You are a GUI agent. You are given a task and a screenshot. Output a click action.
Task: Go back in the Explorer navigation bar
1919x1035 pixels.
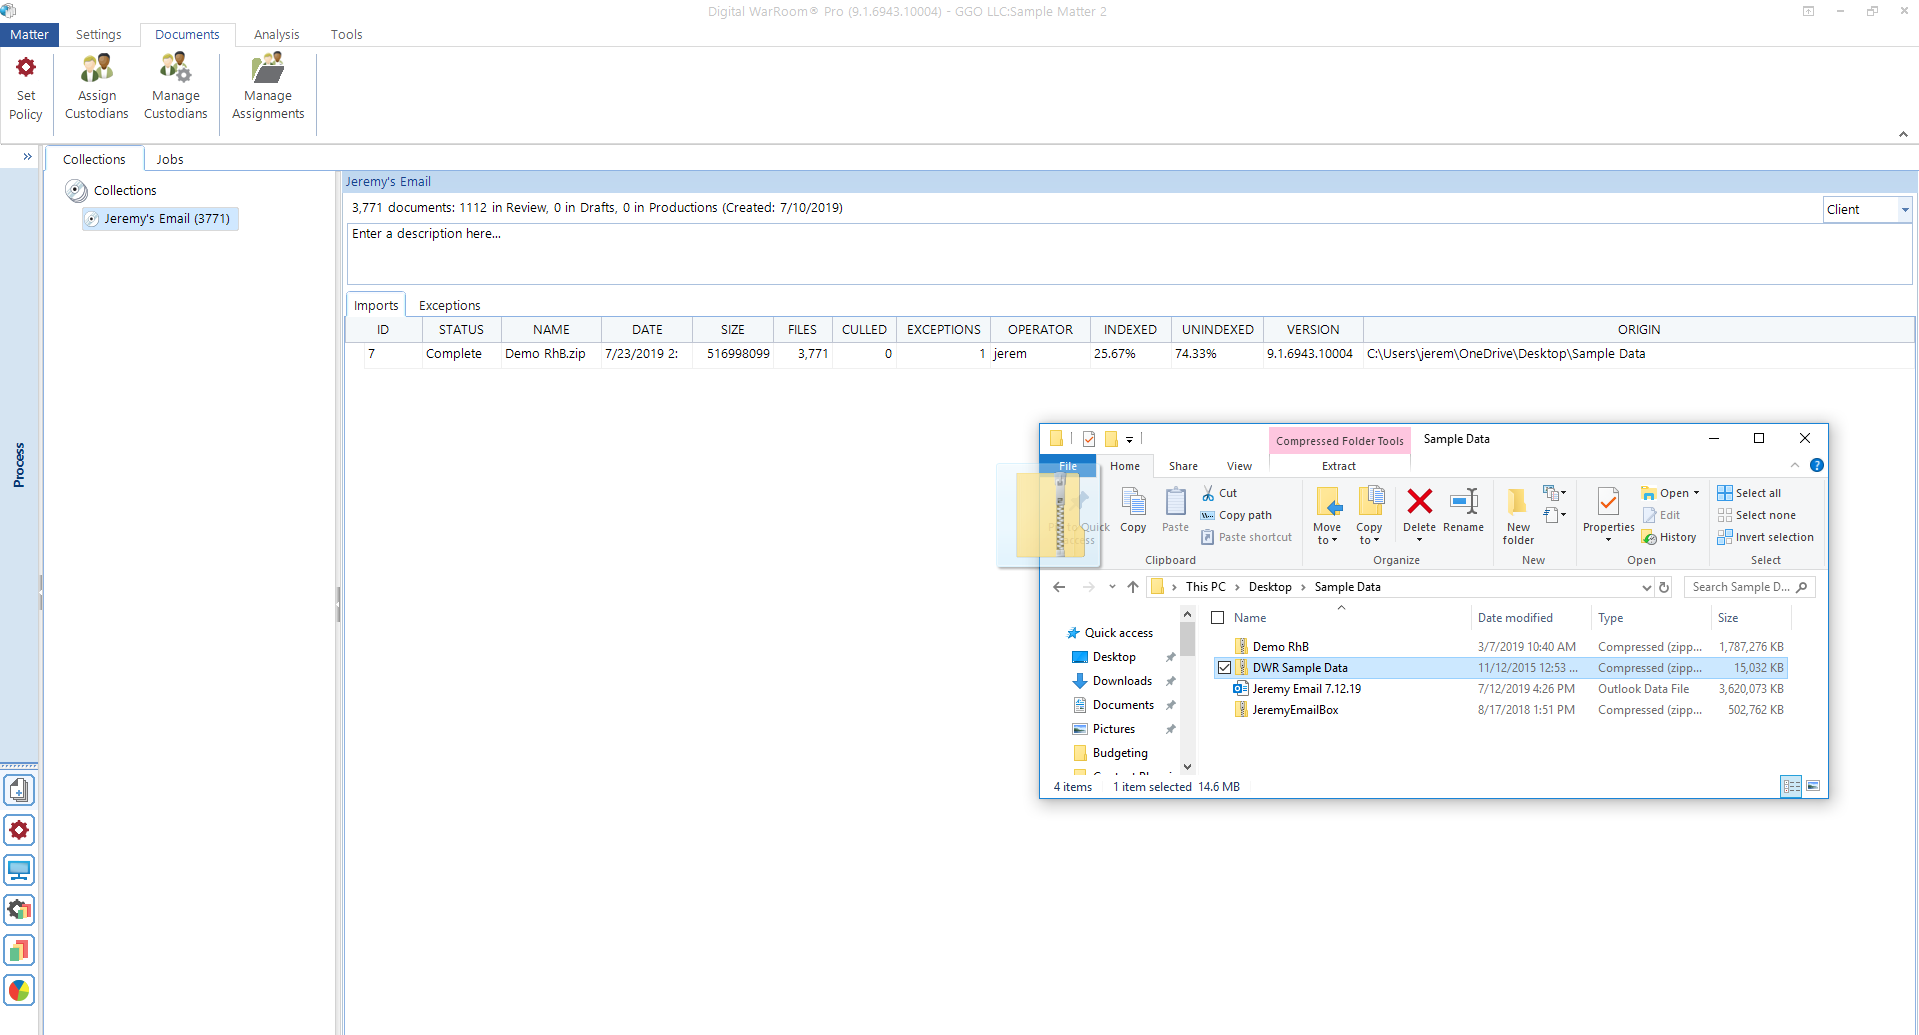(x=1059, y=587)
